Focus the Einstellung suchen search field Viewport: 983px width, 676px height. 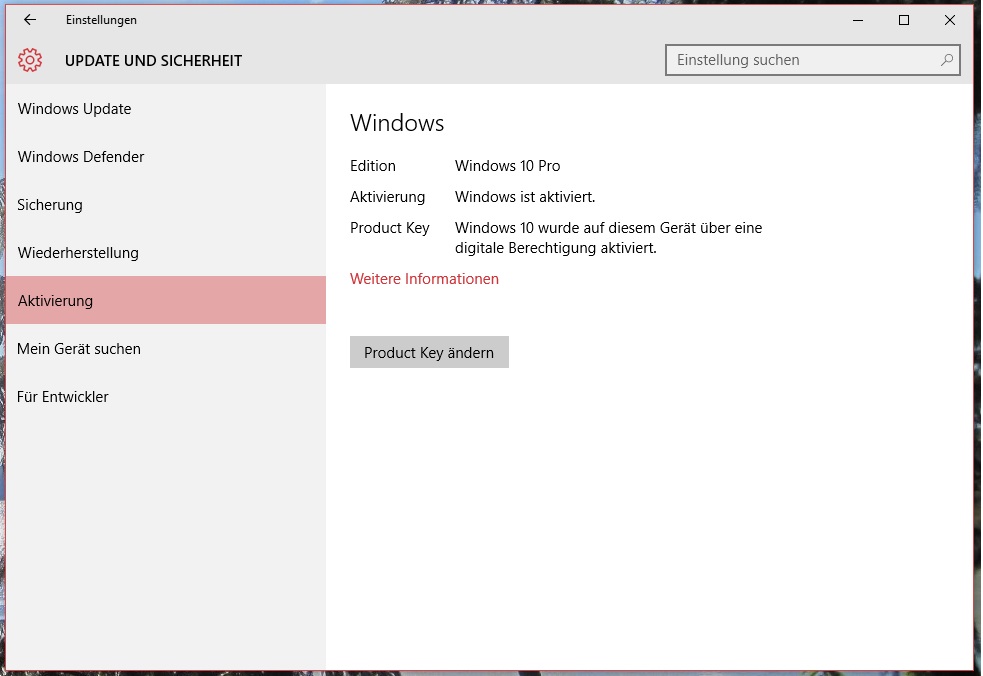[812, 60]
